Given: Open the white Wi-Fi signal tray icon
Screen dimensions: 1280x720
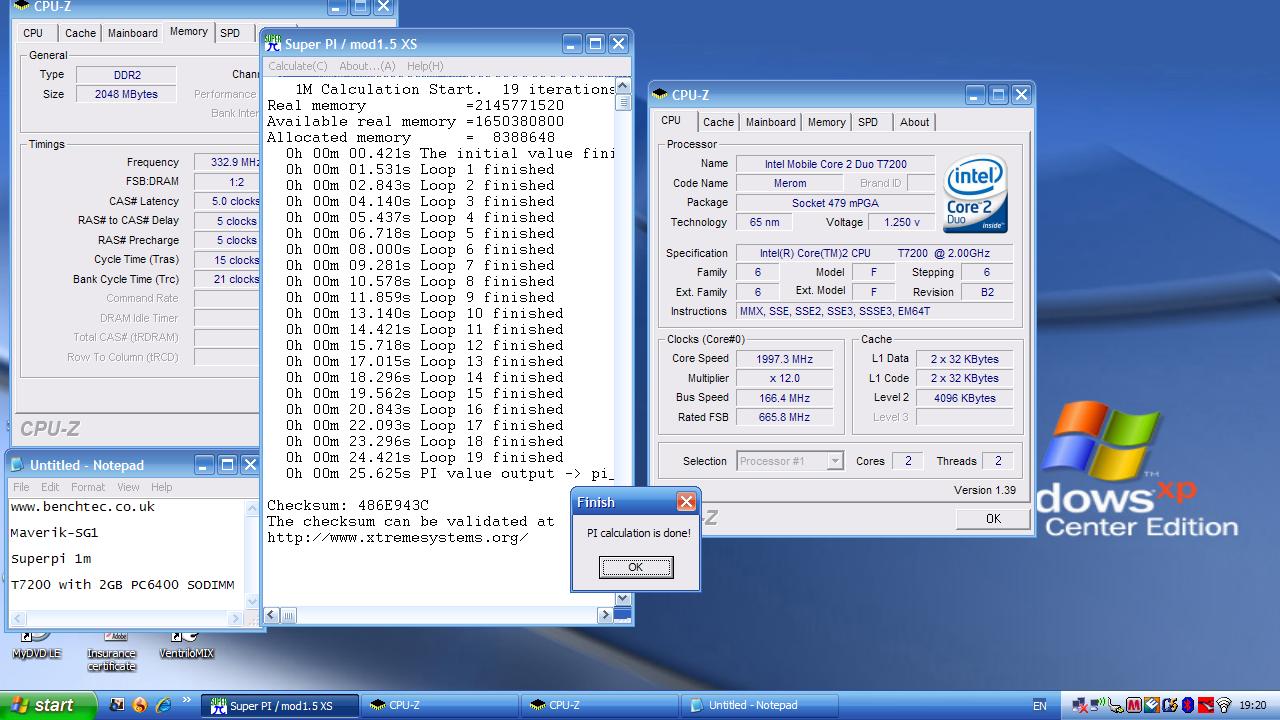Looking at the screenshot, I should coord(1224,705).
